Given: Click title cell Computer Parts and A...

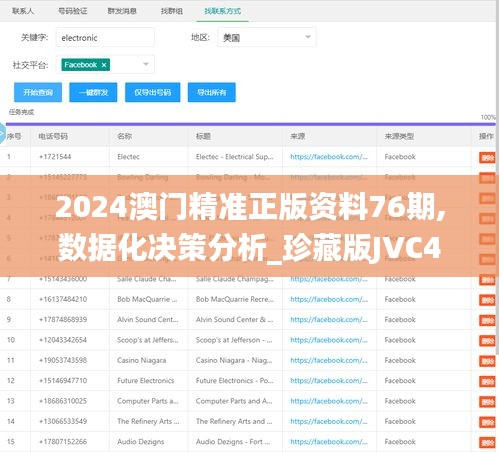Looking at the screenshot, I should (x=234, y=401).
